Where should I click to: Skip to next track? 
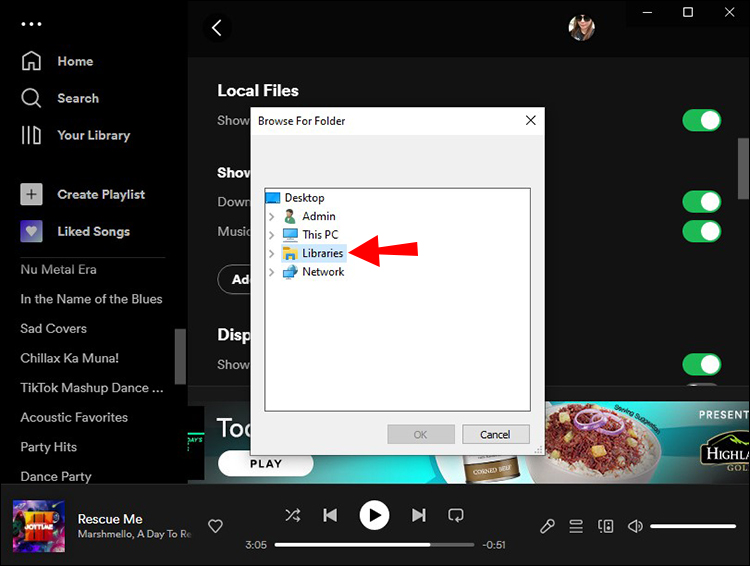(x=419, y=515)
